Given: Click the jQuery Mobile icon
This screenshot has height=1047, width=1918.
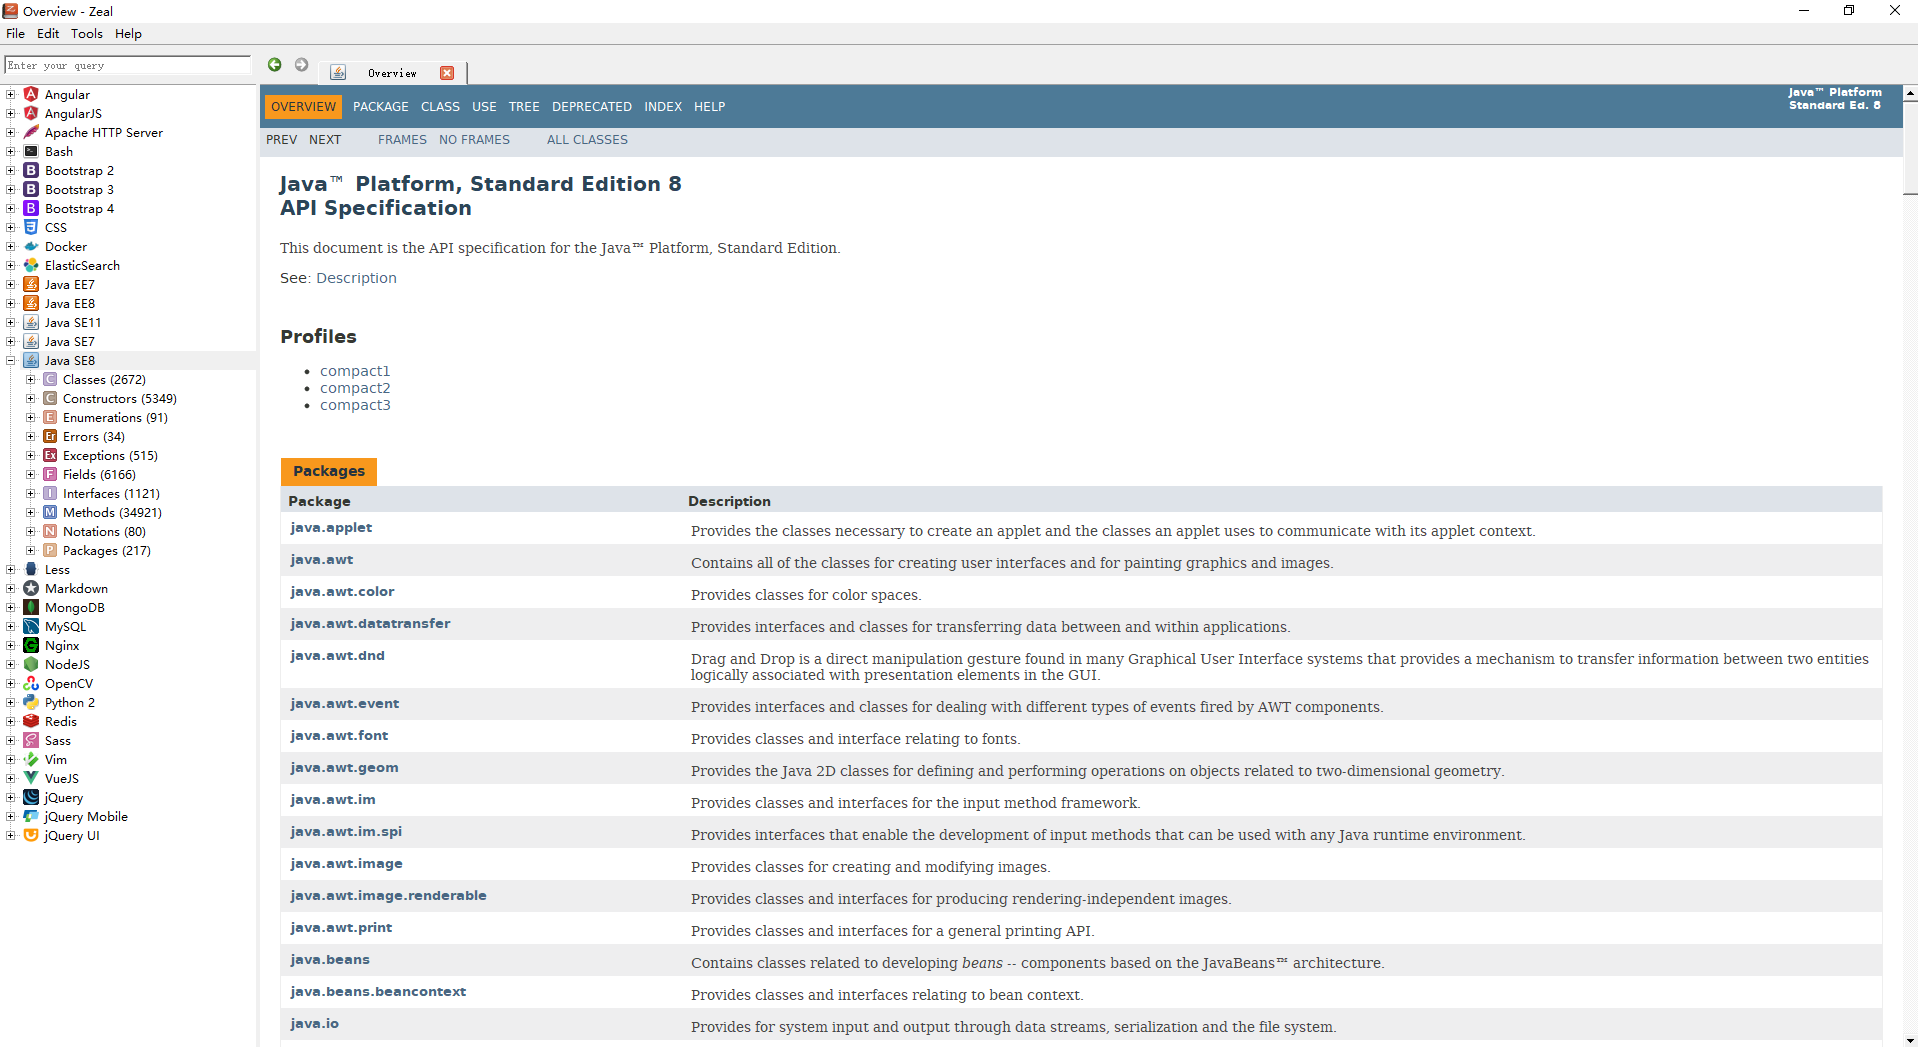Looking at the screenshot, I should point(31,817).
